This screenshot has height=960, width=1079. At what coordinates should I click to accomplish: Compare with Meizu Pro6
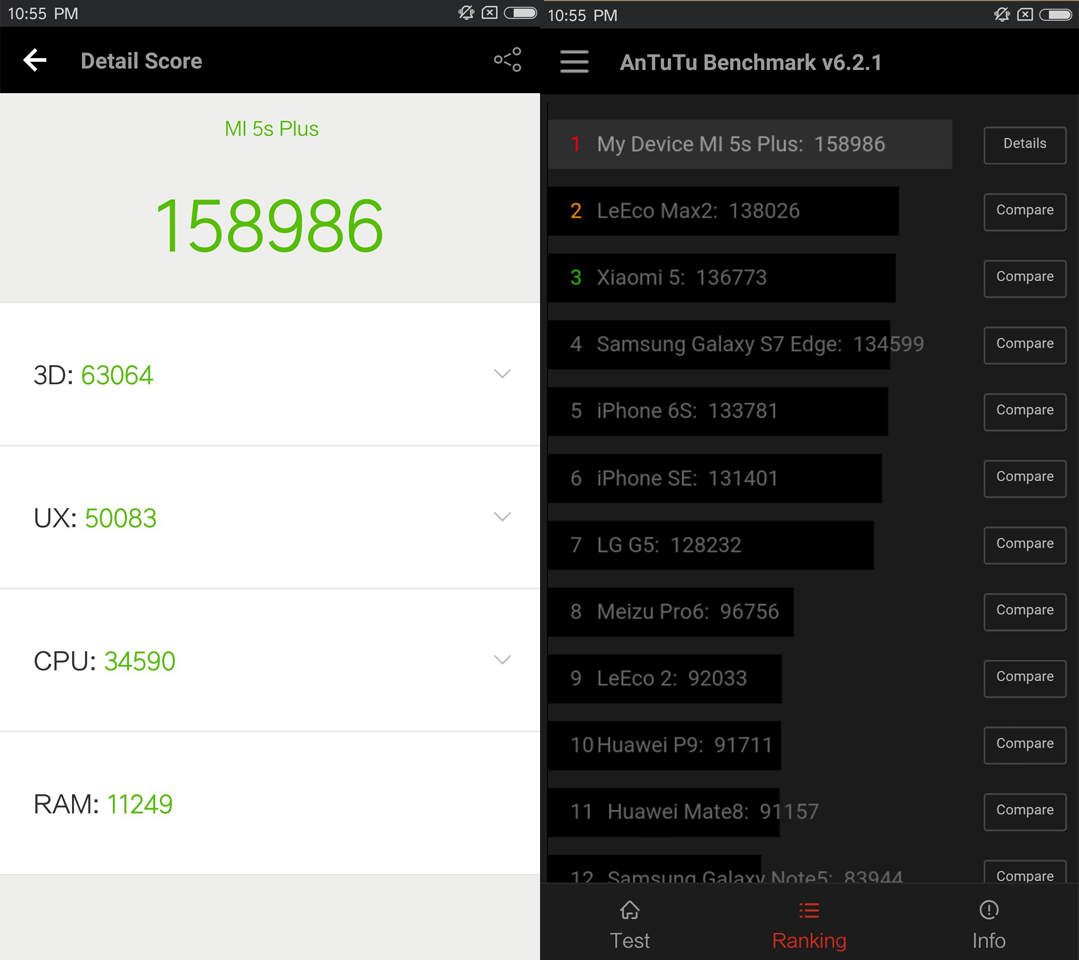[1025, 612]
